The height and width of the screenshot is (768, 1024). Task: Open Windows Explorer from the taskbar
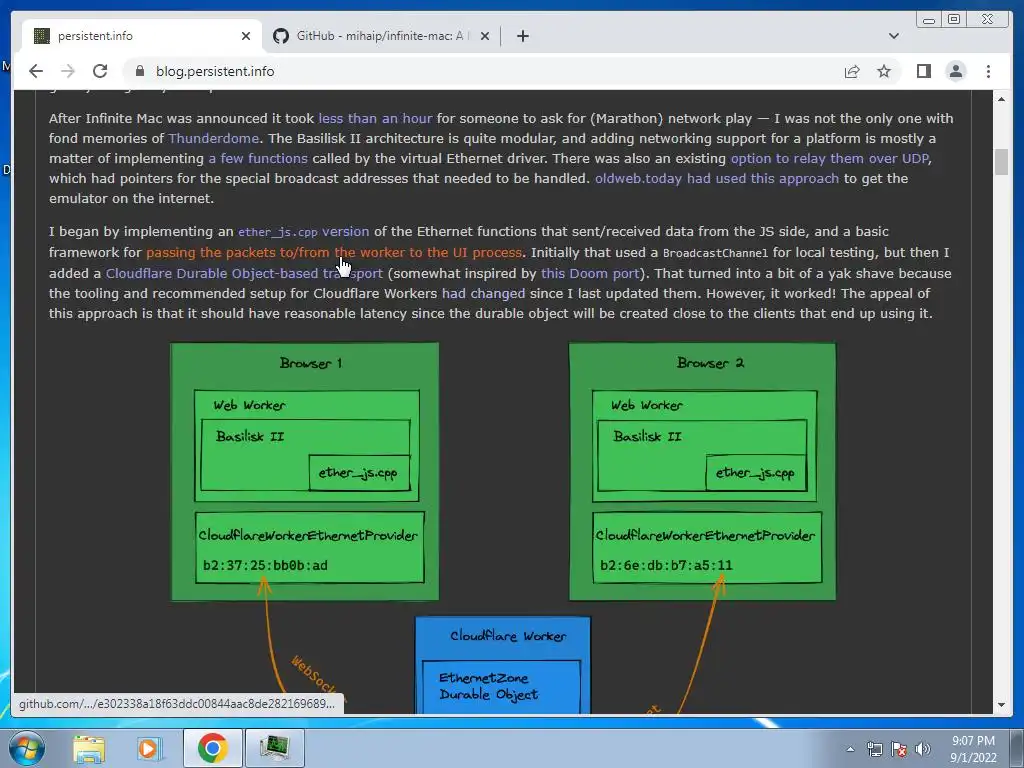tap(89, 748)
